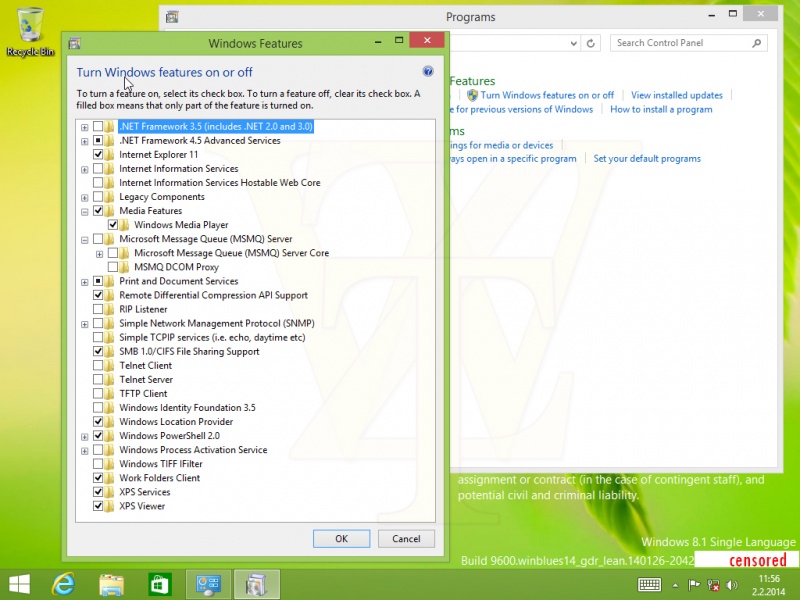Image resolution: width=800 pixels, height=600 pixels.
Task: Select Simple TCPIP services row text
Action: point(212,338)
